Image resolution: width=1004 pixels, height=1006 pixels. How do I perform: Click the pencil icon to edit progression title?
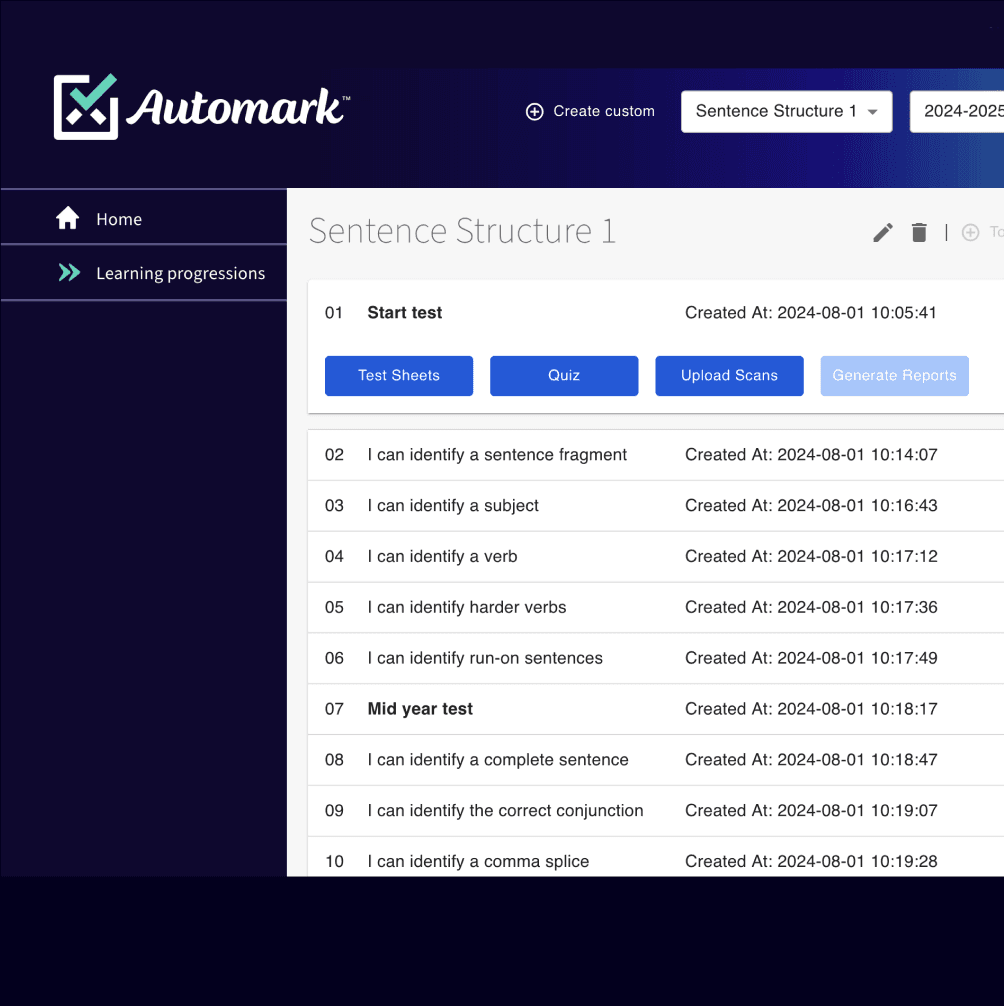coord(881,232)
